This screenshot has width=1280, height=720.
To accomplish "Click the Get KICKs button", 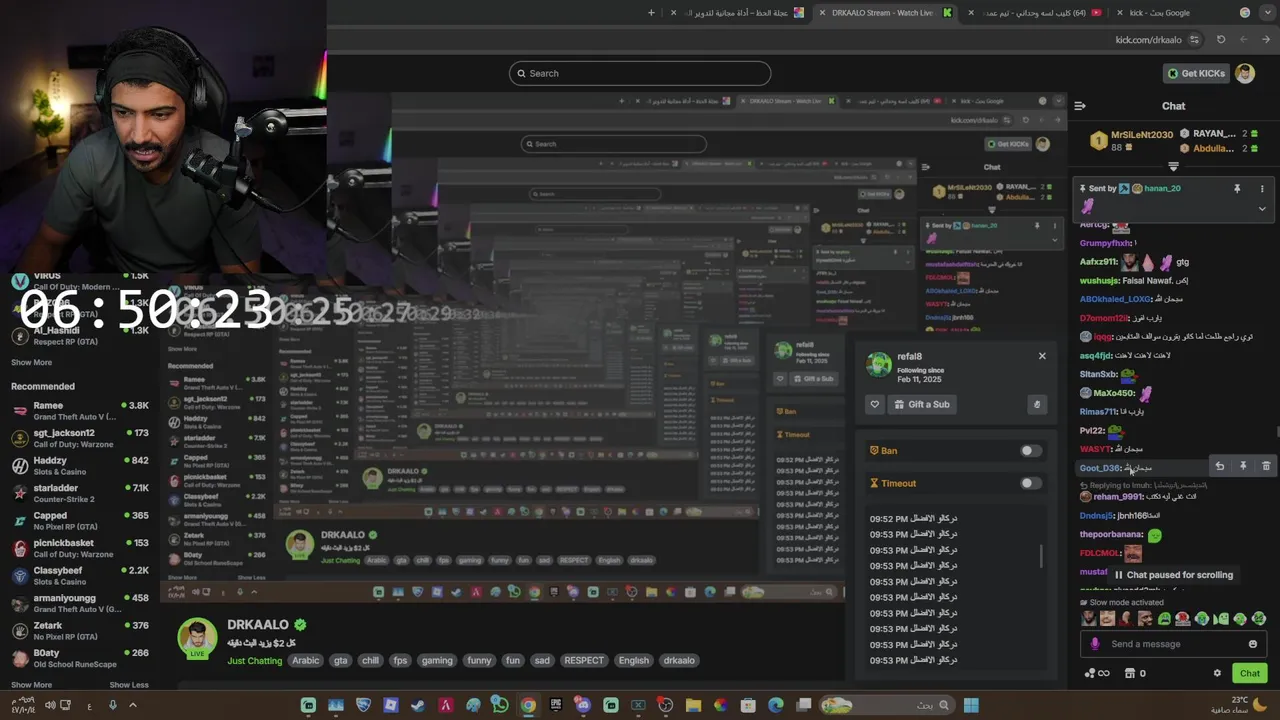I will click(1194, 73).
